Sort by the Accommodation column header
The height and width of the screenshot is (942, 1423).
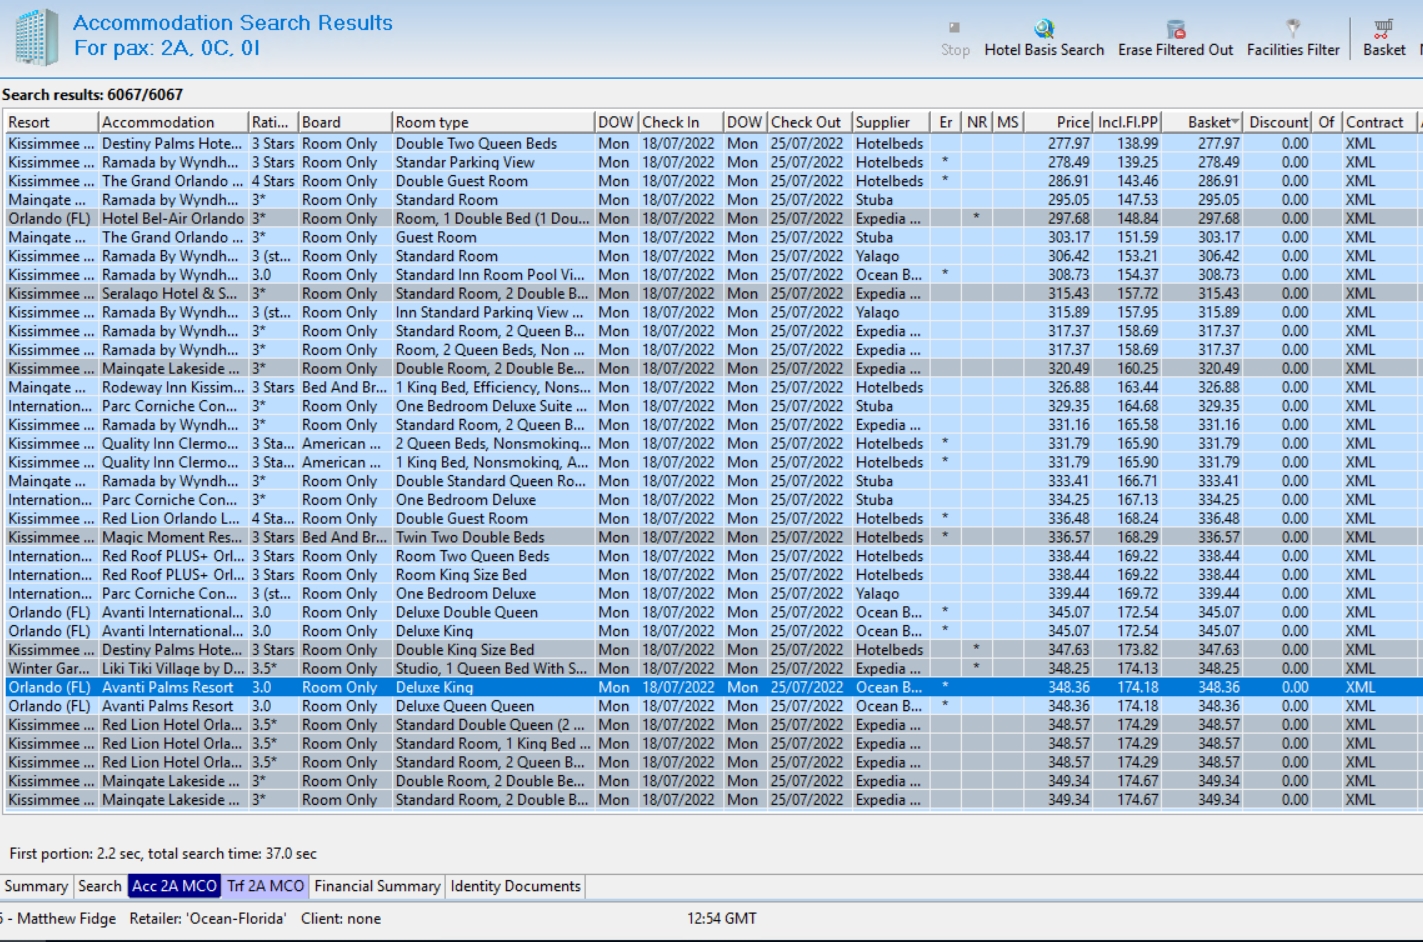173,122
